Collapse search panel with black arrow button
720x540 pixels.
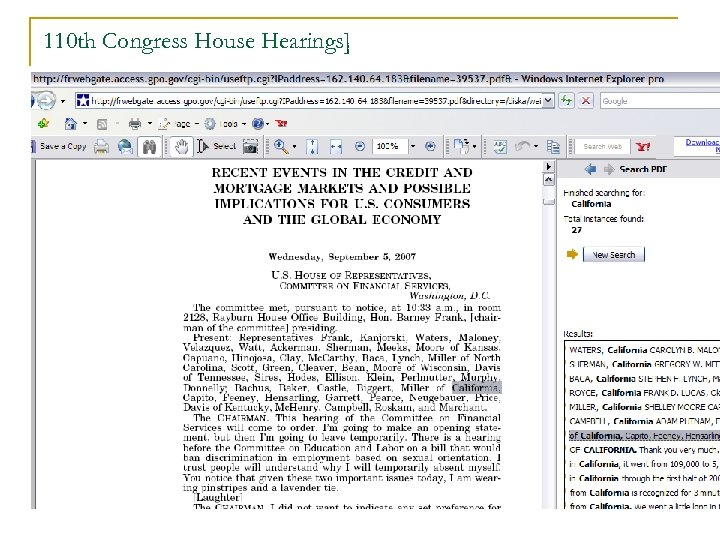(549, 167)
